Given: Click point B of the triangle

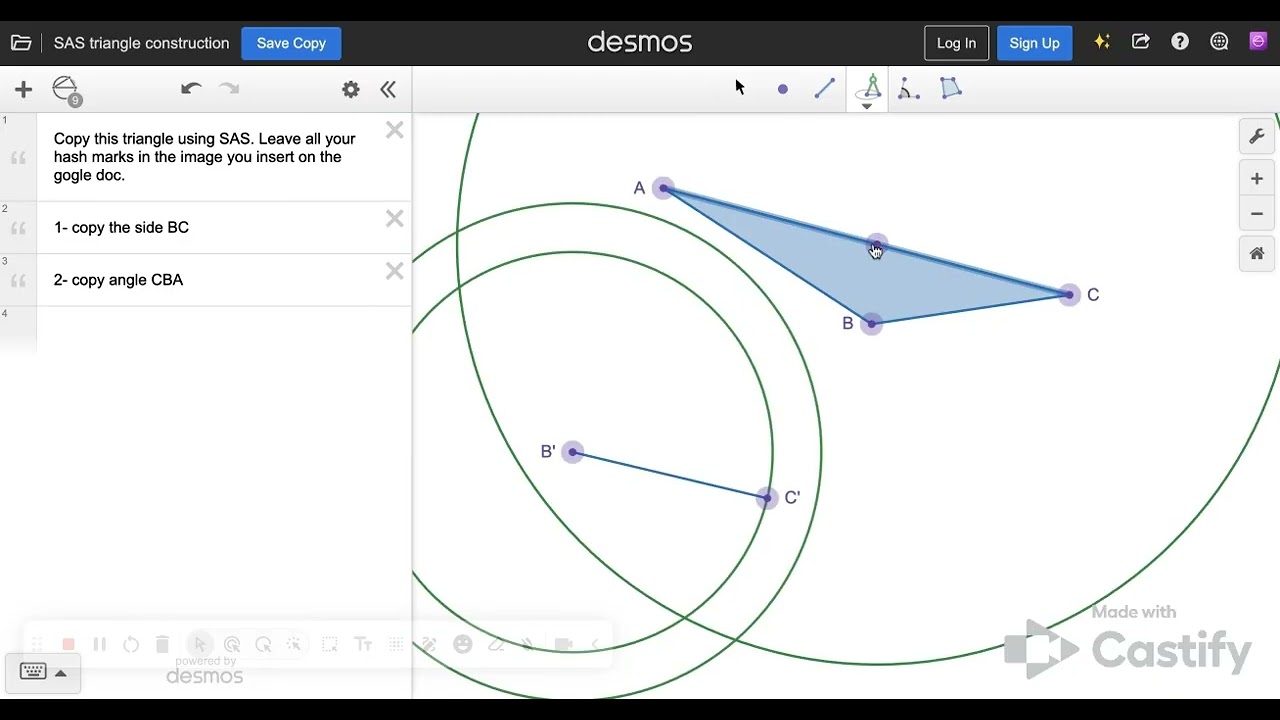Looking at the screenshot, I should point(871,323).
